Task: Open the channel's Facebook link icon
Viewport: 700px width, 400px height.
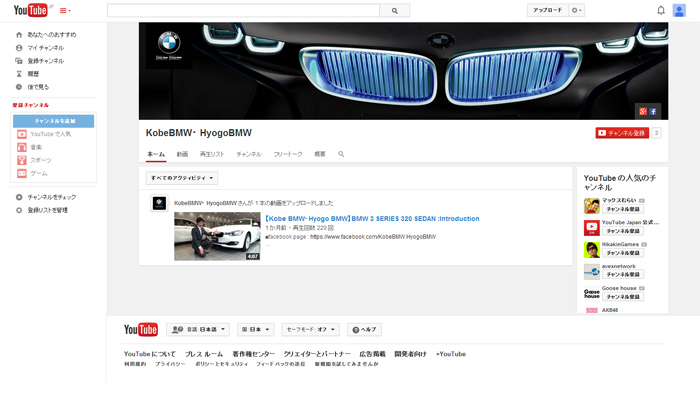Action: 654,111
